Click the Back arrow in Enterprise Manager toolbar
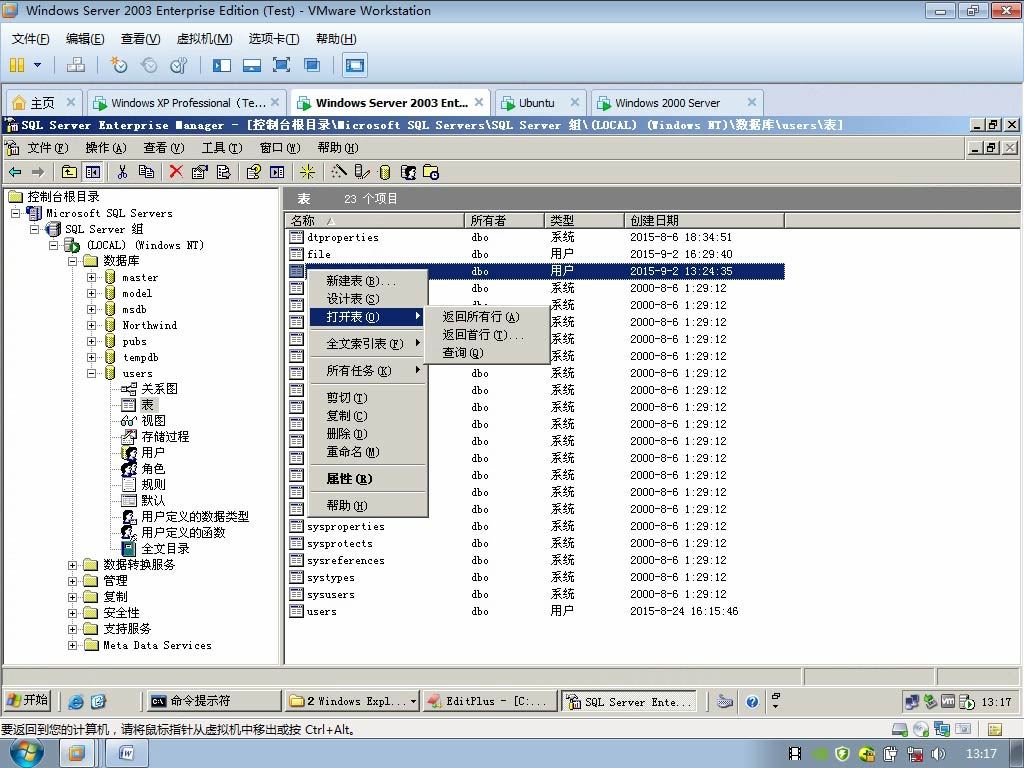Viewport: 1024px width, 768px height. [x=15, y=172]
